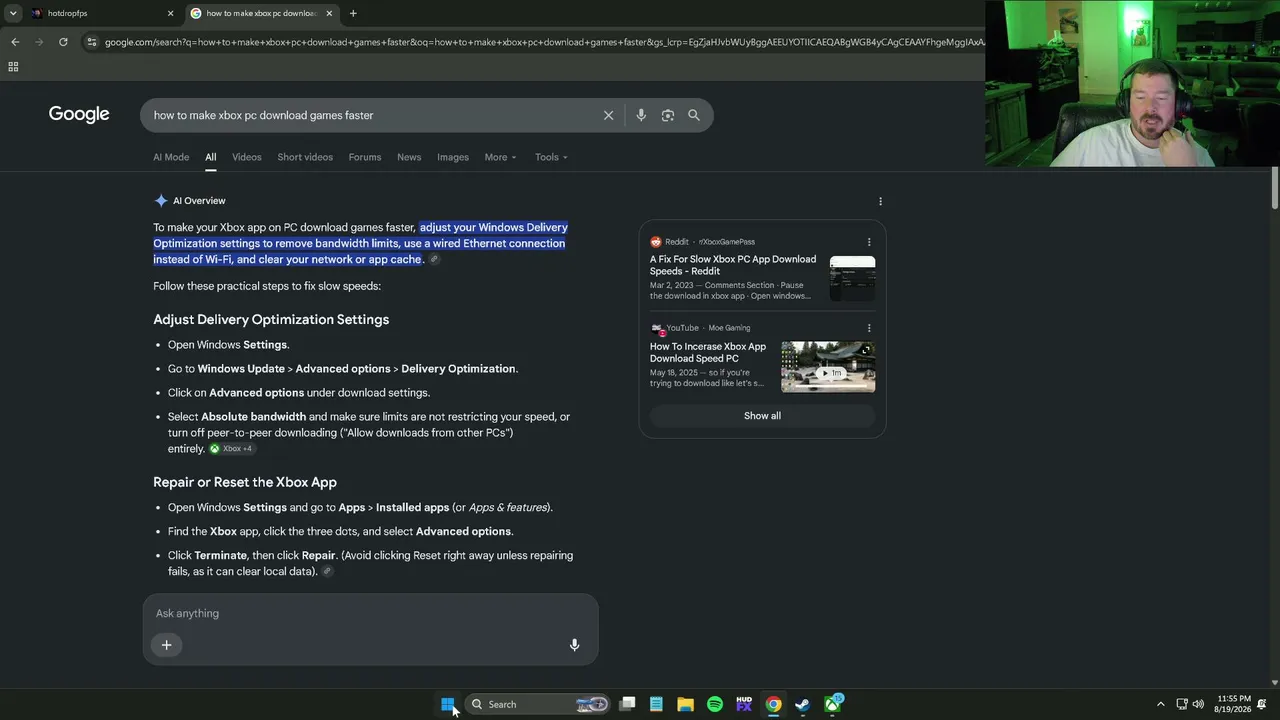Click the Repair or Reset the Xbox App heading
This screenshot has width=1280, height=720.
(245, 482)
